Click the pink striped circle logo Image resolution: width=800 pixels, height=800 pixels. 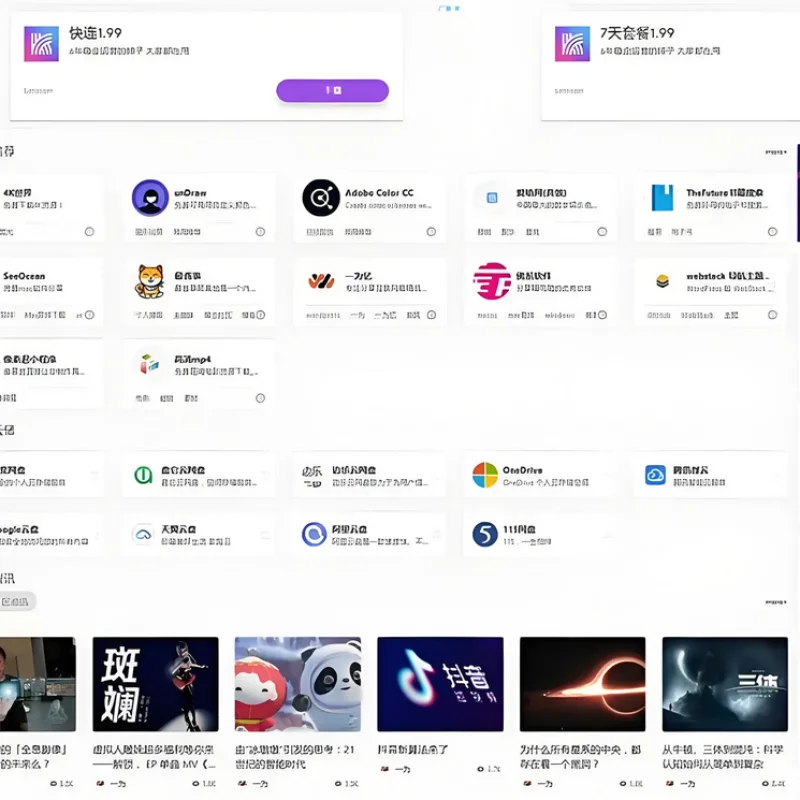click(492, 281)
